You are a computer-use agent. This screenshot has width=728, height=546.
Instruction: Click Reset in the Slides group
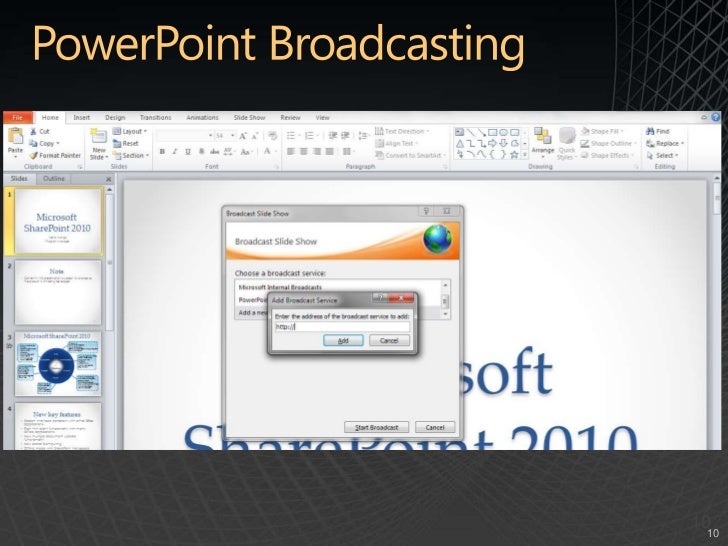[125, 143]
